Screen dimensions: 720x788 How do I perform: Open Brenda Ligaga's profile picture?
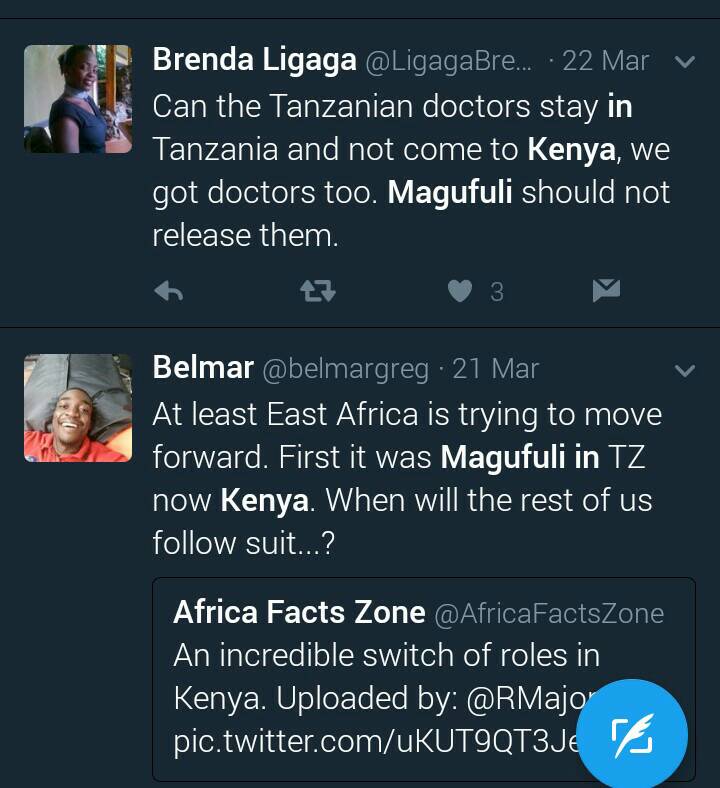coord(77,98)
